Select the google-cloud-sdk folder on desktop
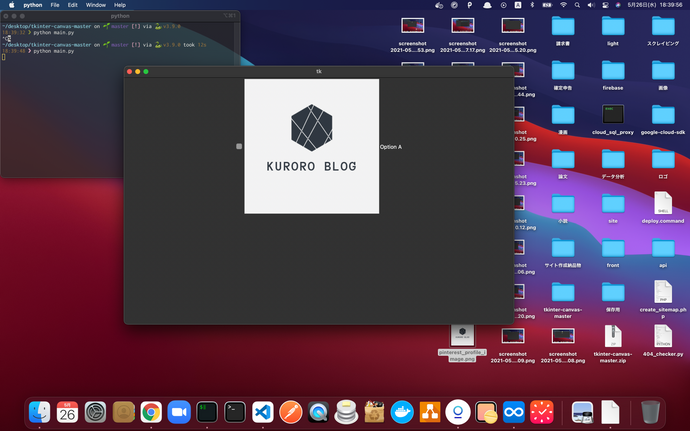The height and width of the screenshot is (431, 690). (x=663, y=119)
